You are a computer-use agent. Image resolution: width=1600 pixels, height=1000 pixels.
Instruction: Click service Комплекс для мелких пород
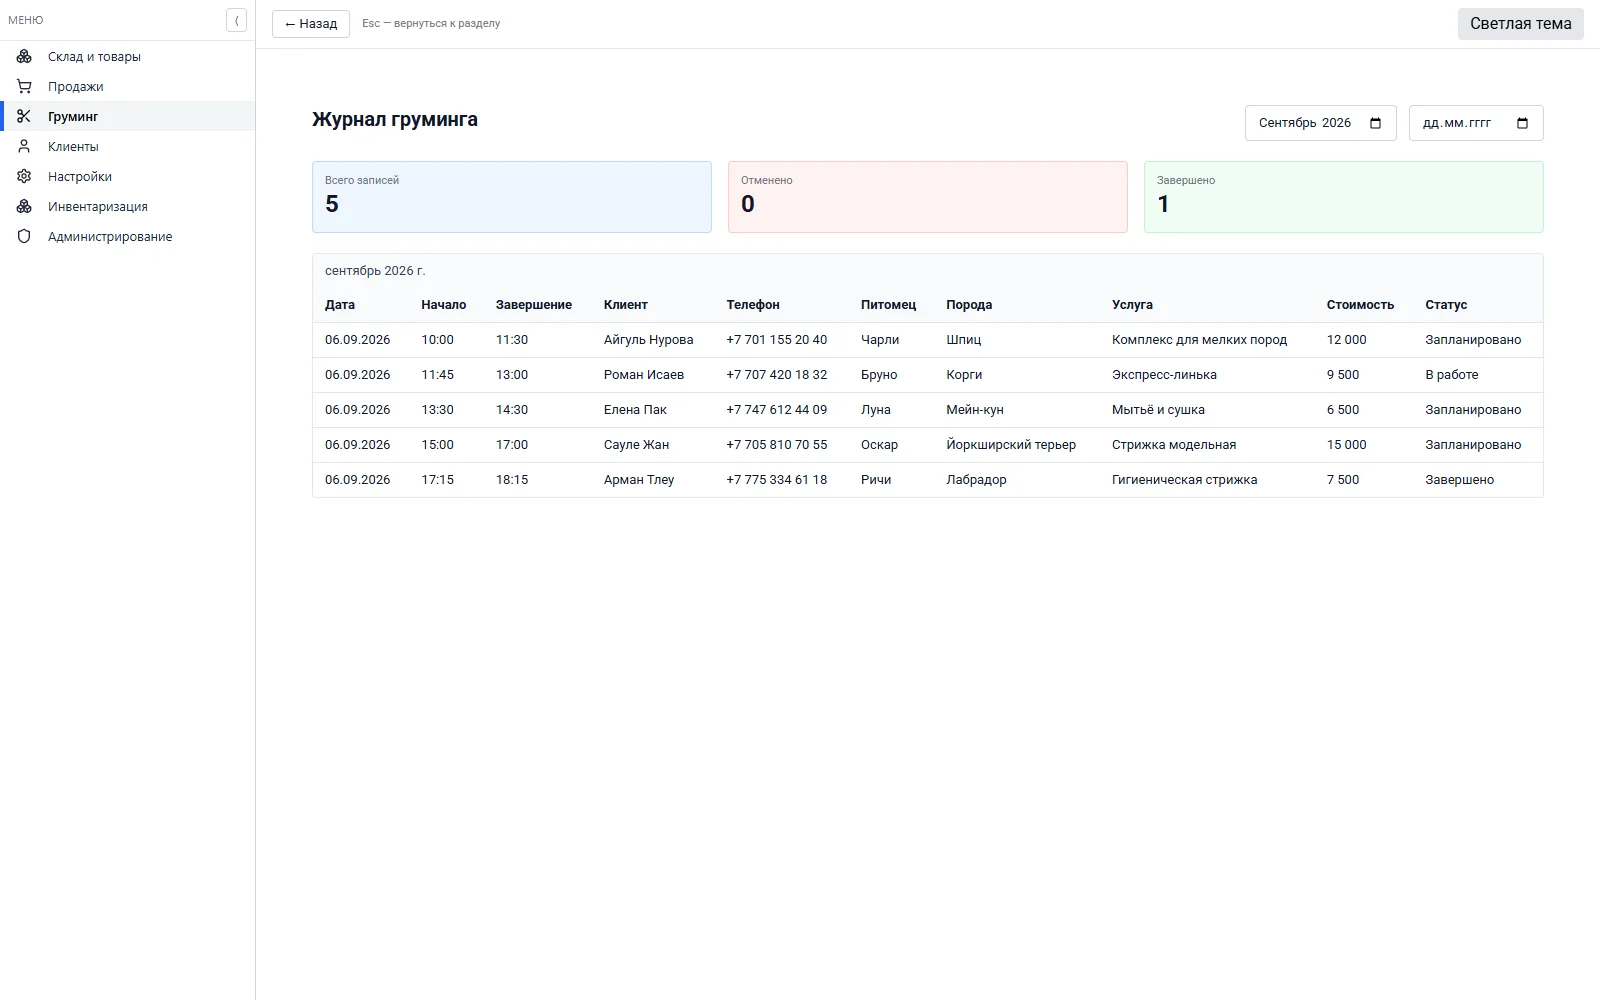pyautogui.click(x=1200, y=340)
